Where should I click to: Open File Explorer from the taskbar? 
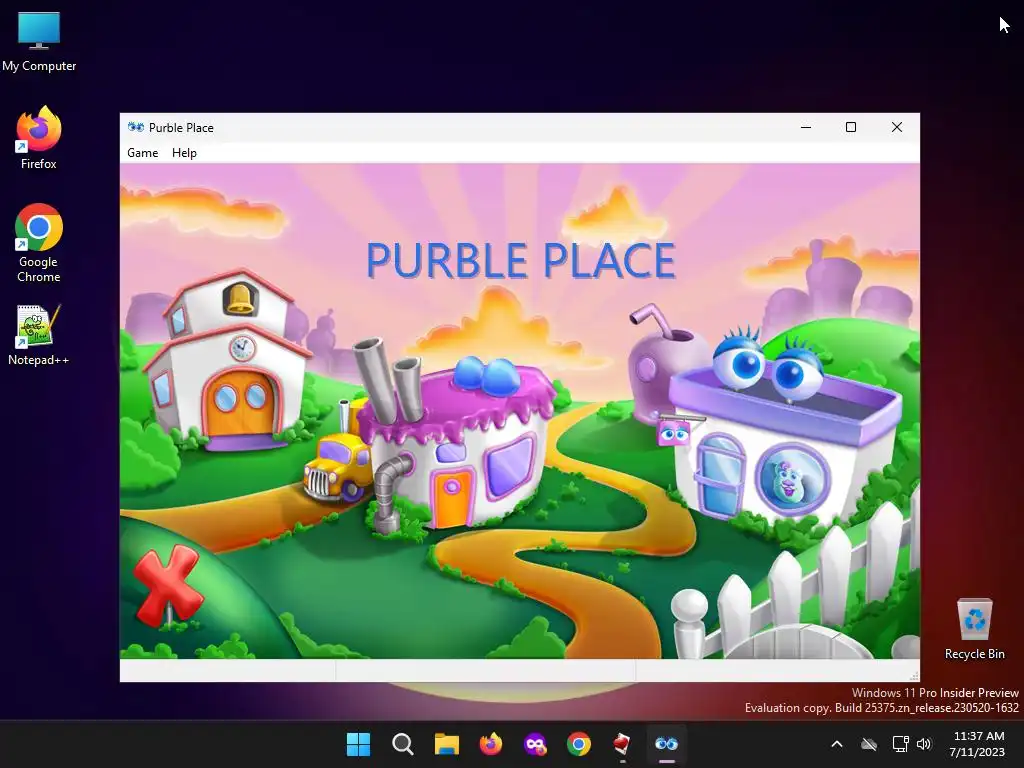click(x=447, y=744)
